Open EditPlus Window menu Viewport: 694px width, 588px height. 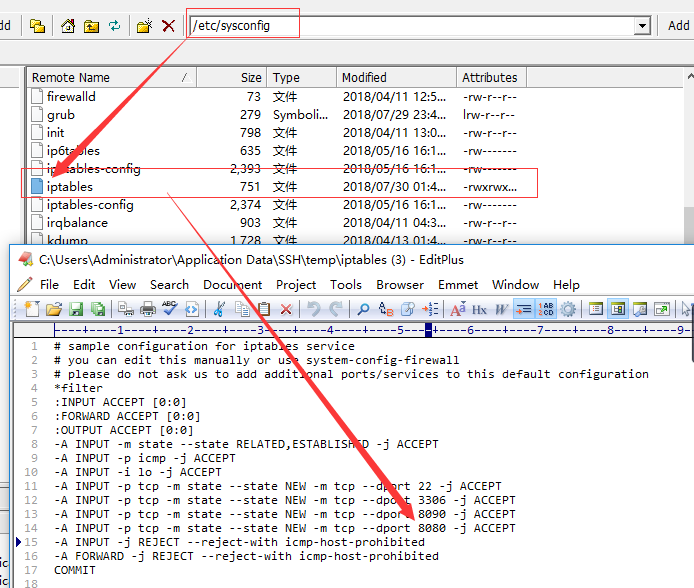point(516,284)
